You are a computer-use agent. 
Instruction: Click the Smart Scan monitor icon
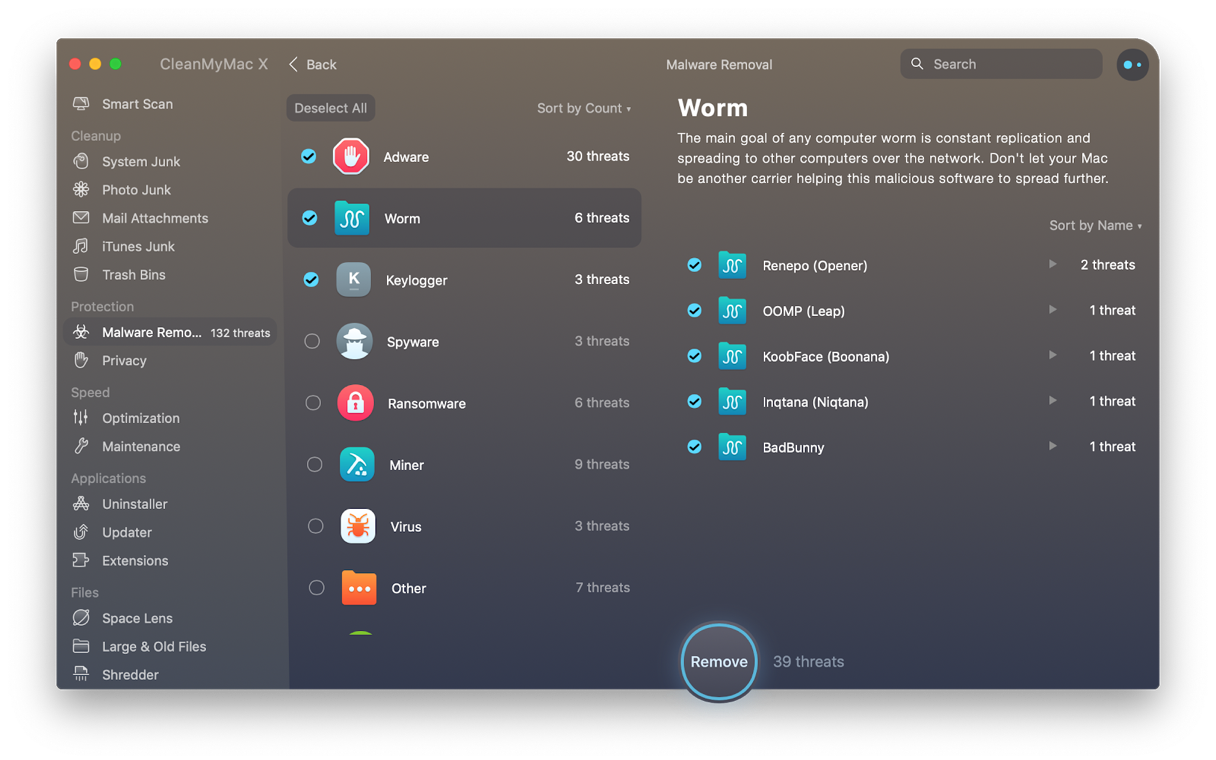click(x=81, y=104)
